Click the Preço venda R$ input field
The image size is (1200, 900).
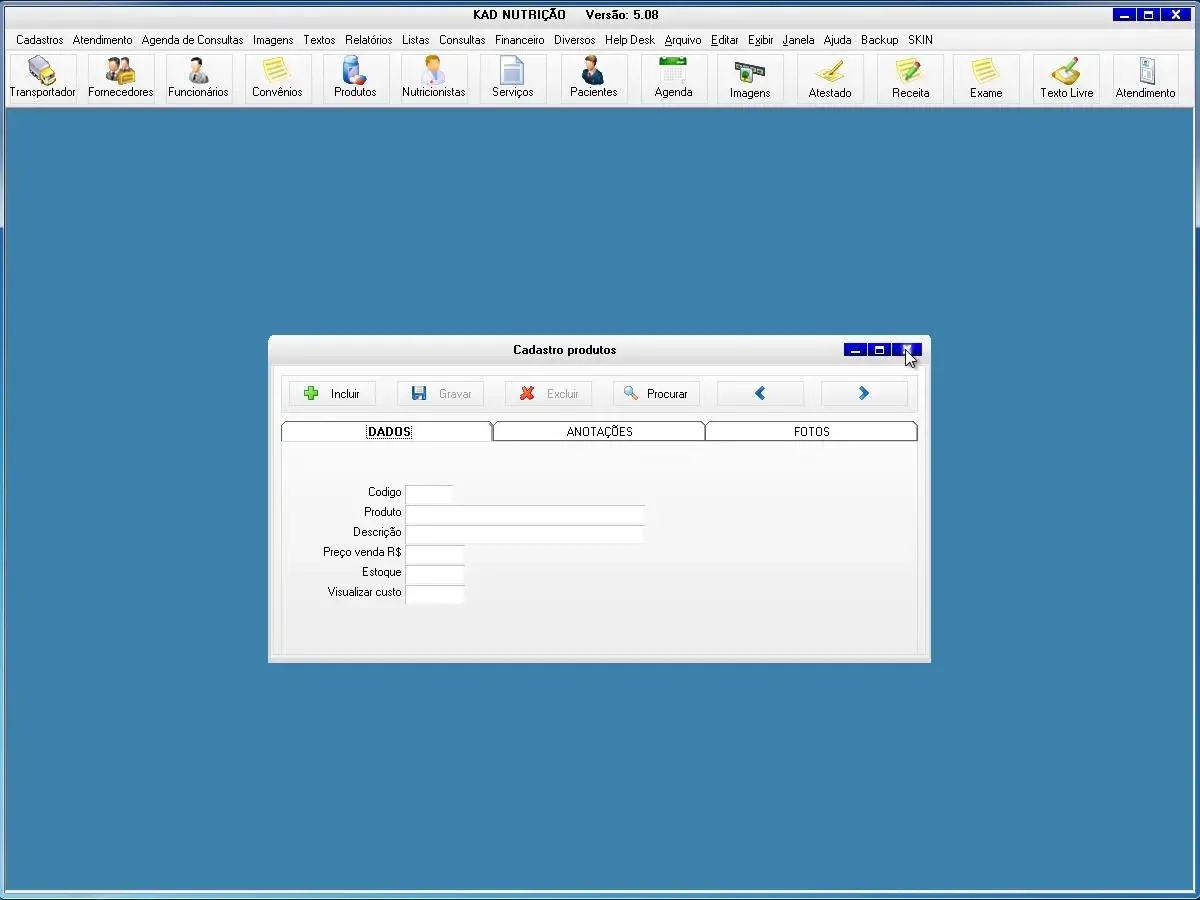coord(435,553)
